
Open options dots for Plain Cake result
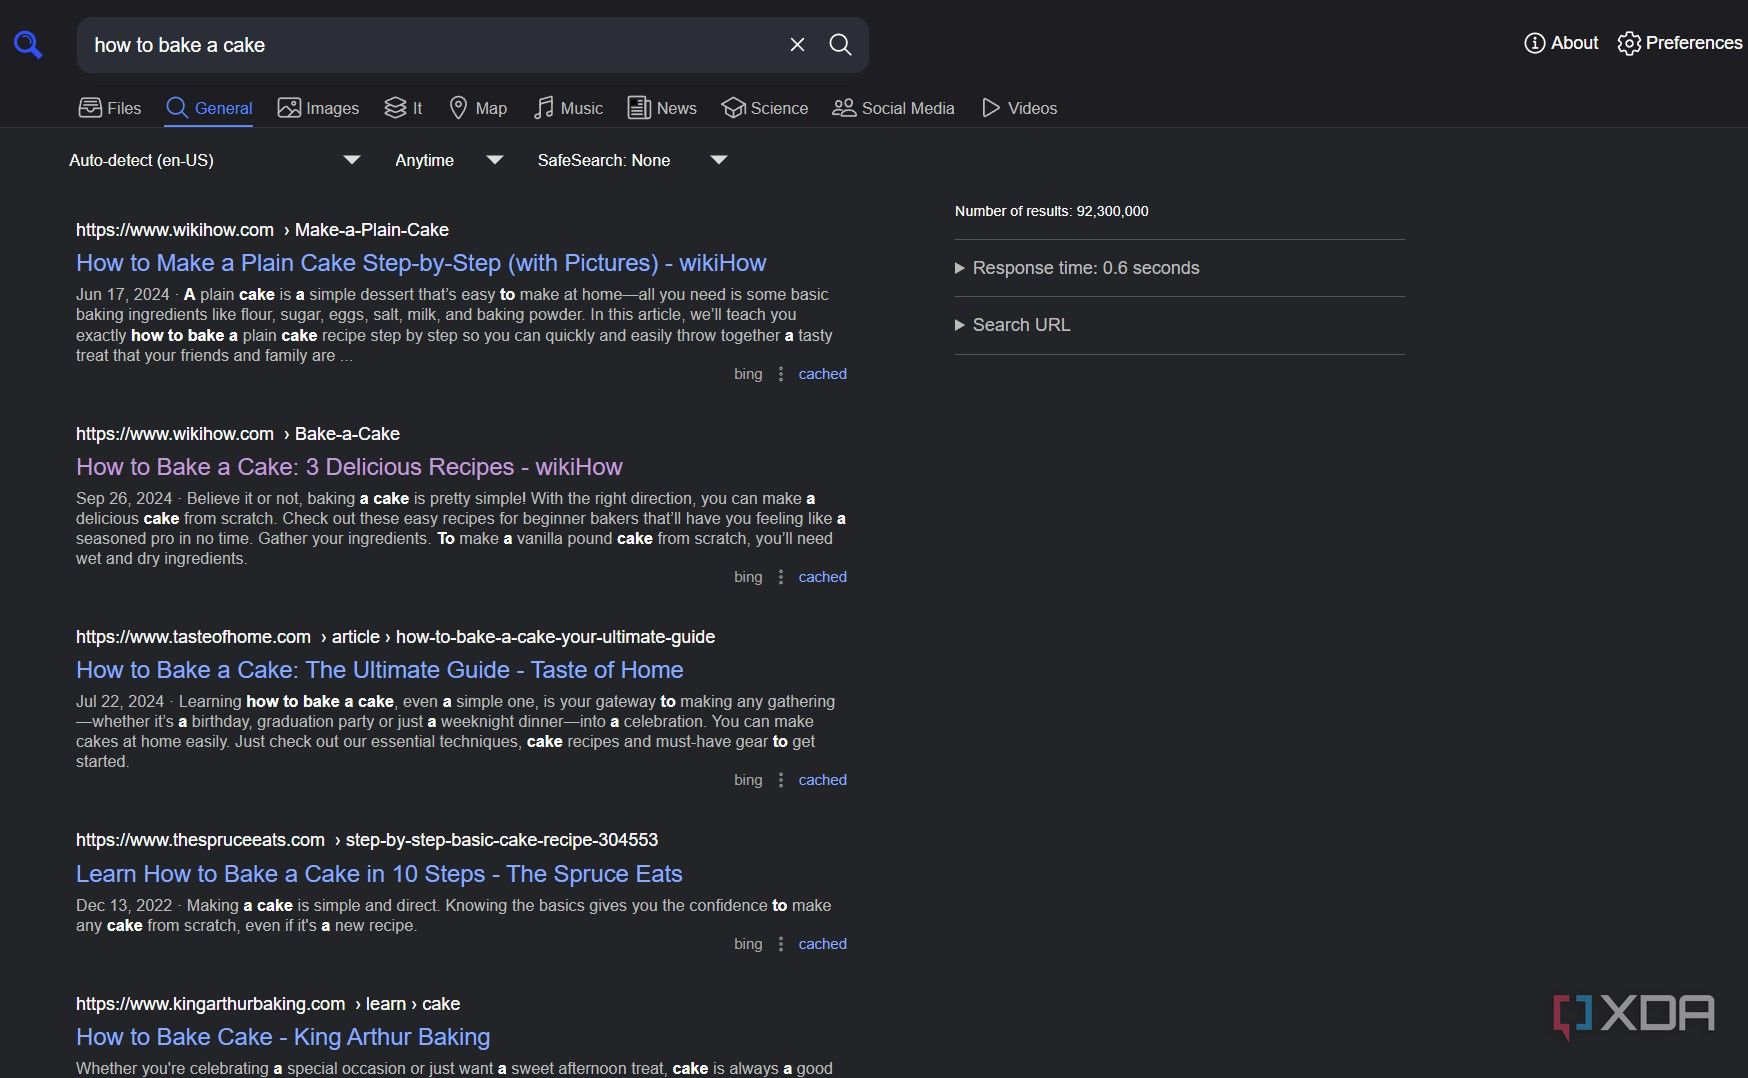[x=781, y=374]
